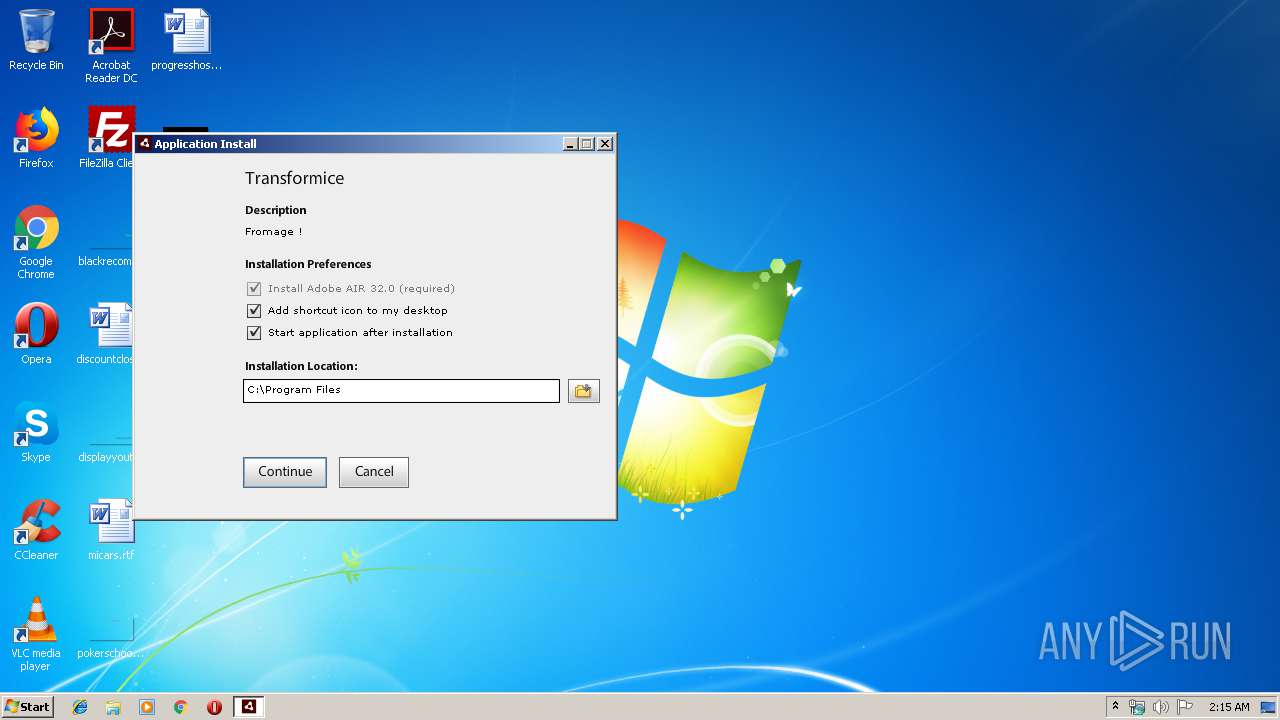Open Action Center flag icon
This screenshot has width=1280, height=720.
tap(1185, 707)
